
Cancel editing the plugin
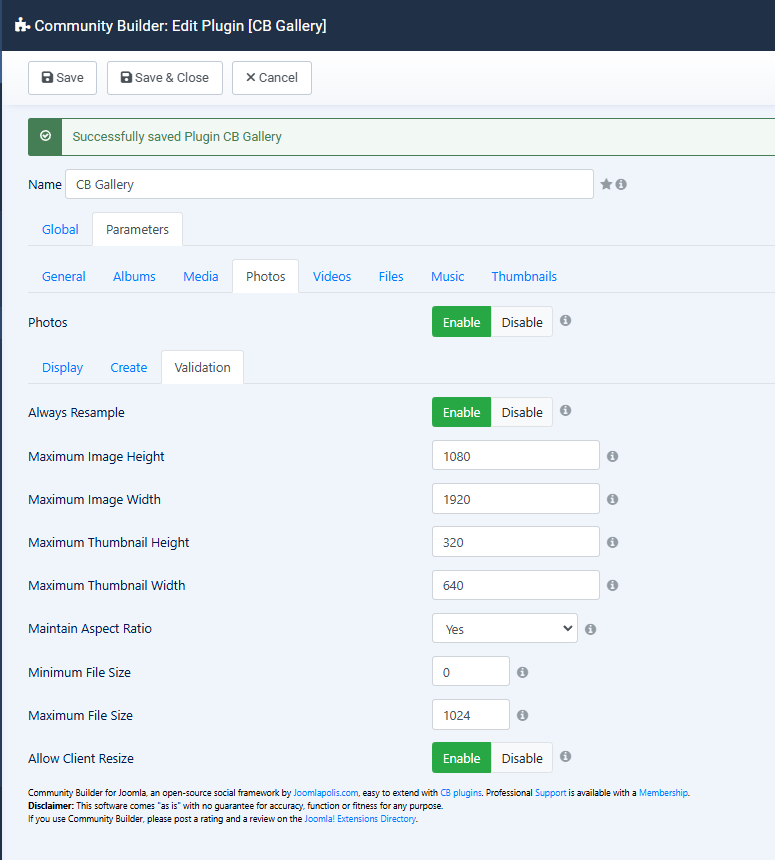pyautogui.click(x=272, y=78)
